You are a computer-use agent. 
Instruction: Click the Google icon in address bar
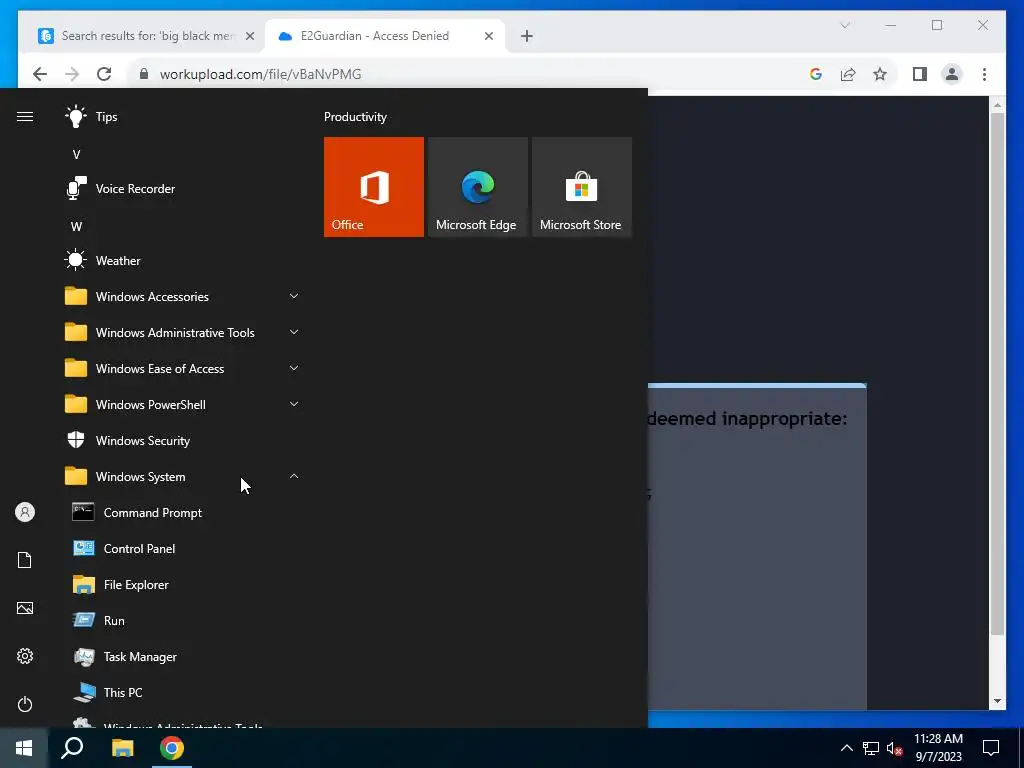pos(816,74)
